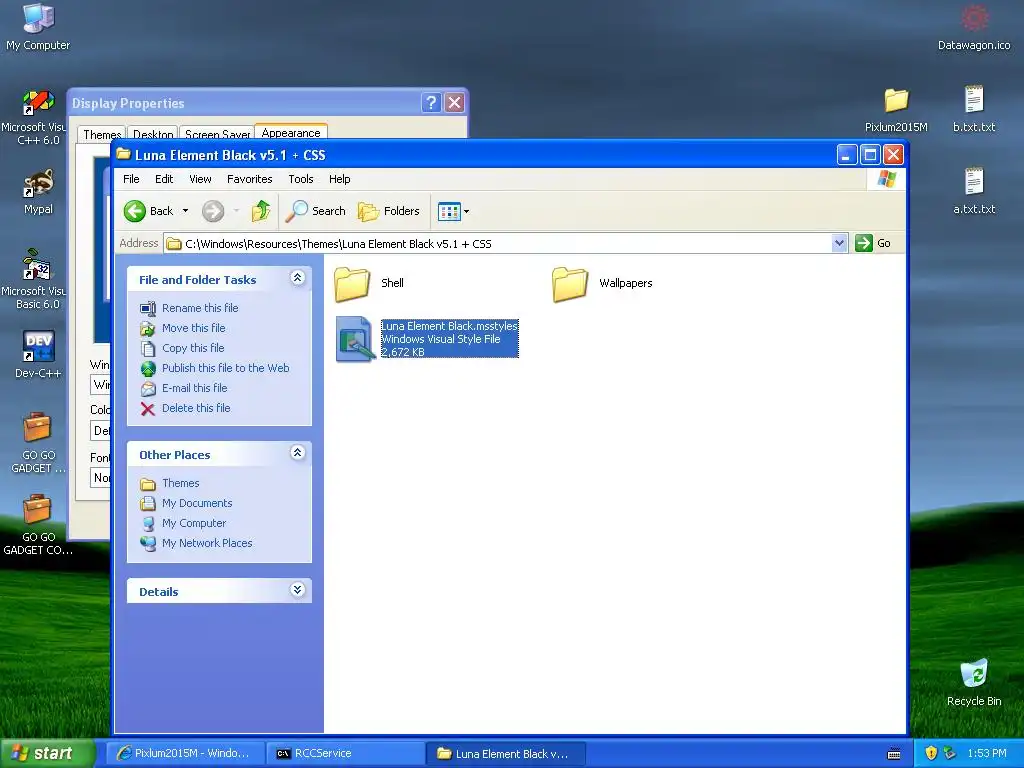Click Display Properties help question button
1024x768 pixels.
tap(431, 103)
